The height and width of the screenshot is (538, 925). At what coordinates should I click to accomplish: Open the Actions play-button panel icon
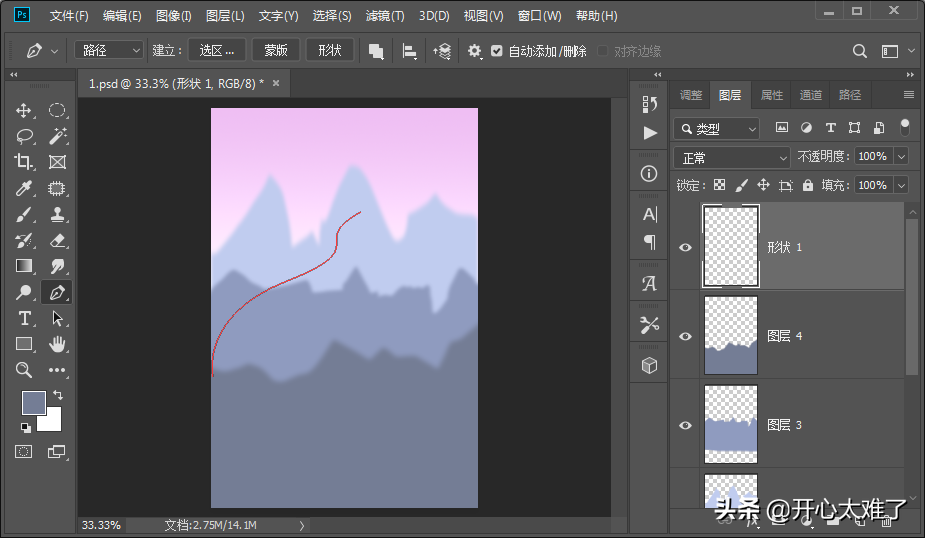coord(650,133)
